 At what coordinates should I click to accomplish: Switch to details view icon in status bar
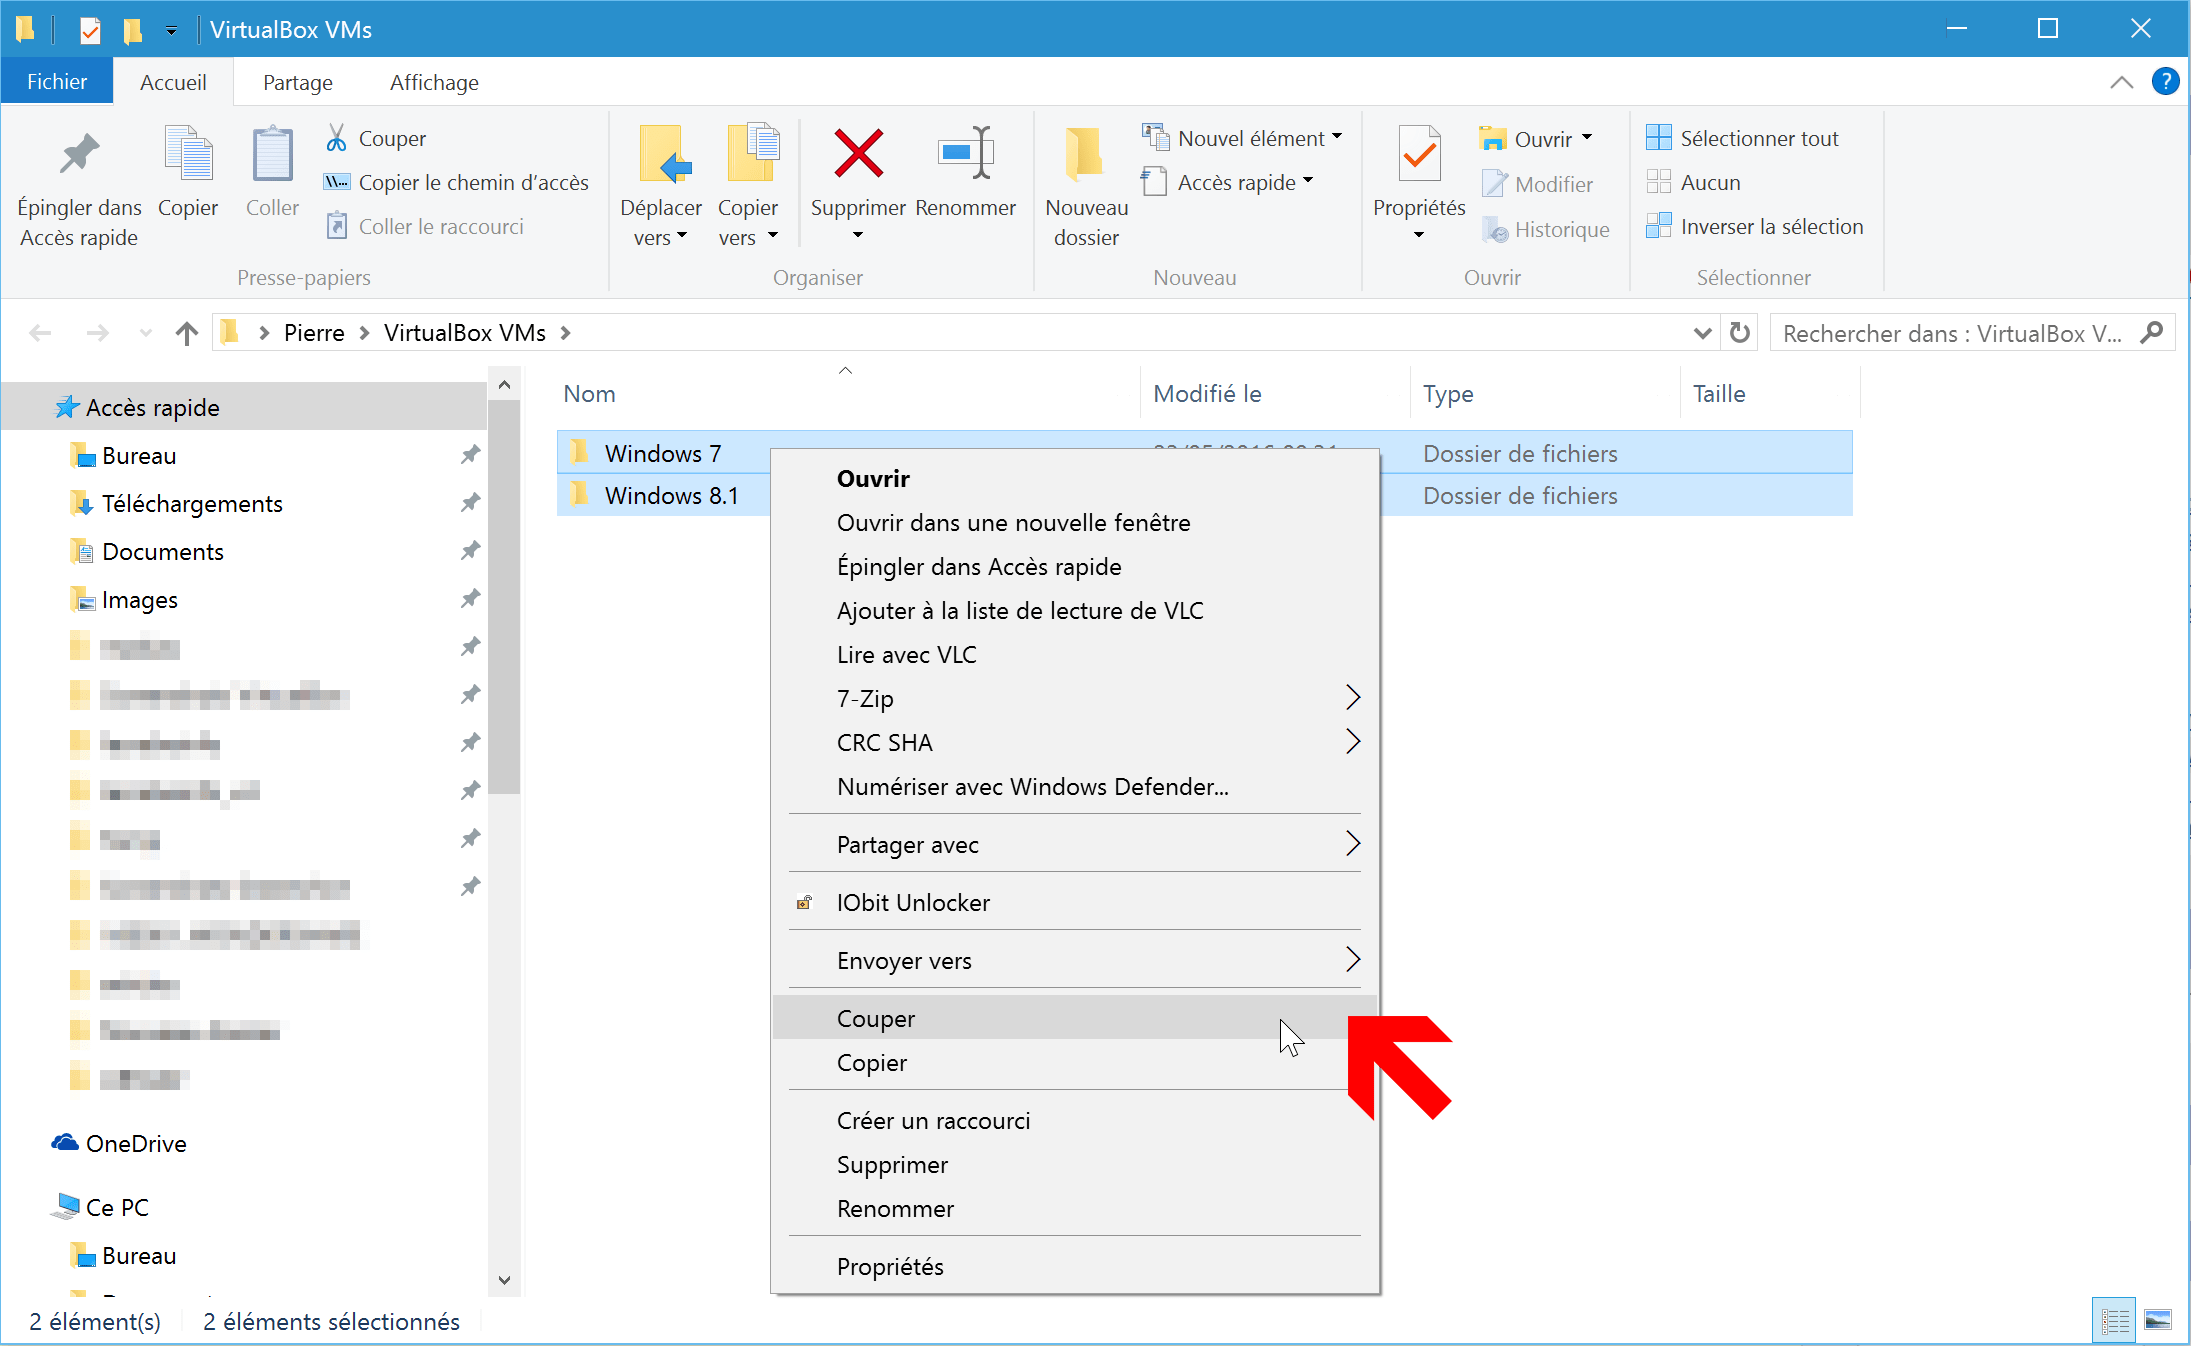point(2115,1321)
